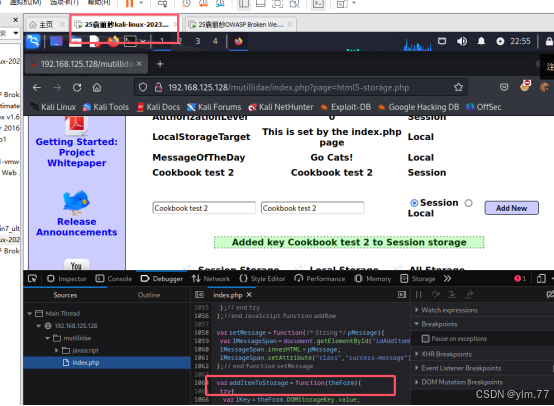
Task: Open the terminal emulator launcher in panel
Action: point(130,41)
